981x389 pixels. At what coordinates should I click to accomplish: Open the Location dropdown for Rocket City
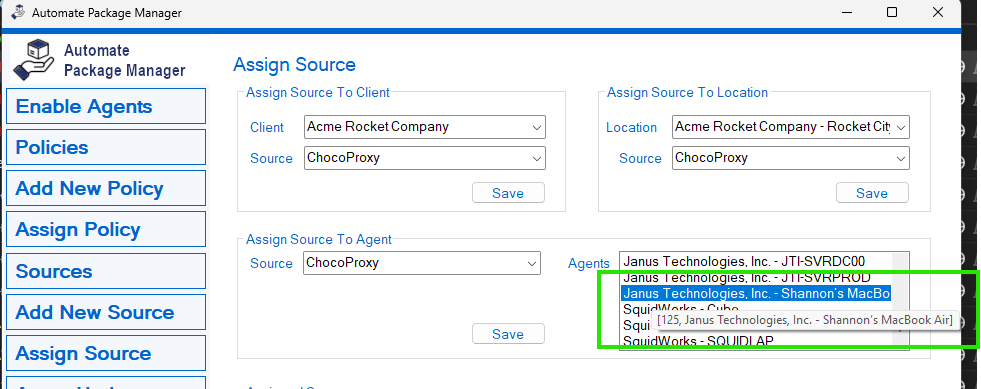791,127
